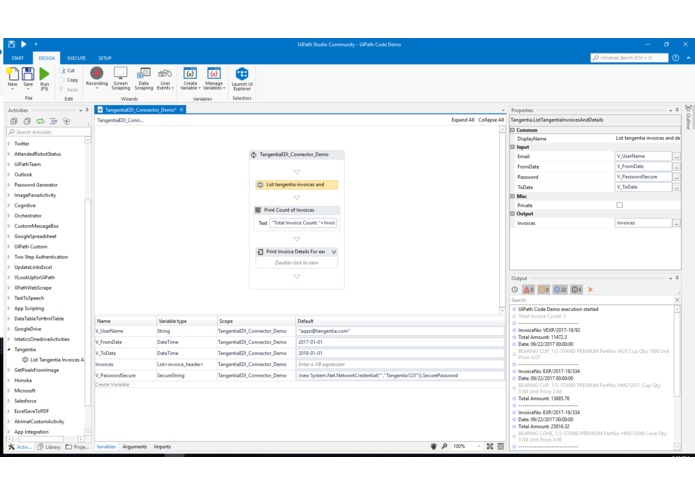695x494 pixels.
Task: Toggle timestamps clock icon in Output panel
Action: (x=515, y=289)
